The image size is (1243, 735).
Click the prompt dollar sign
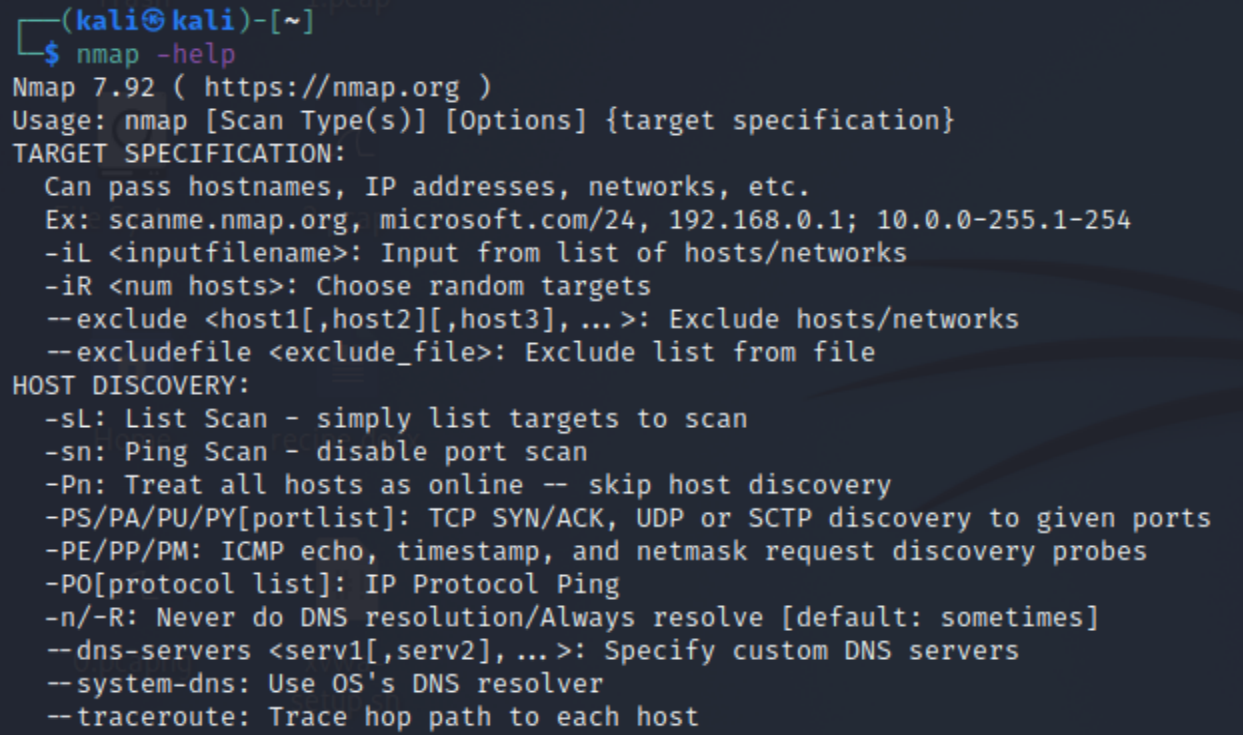(52, 55)
